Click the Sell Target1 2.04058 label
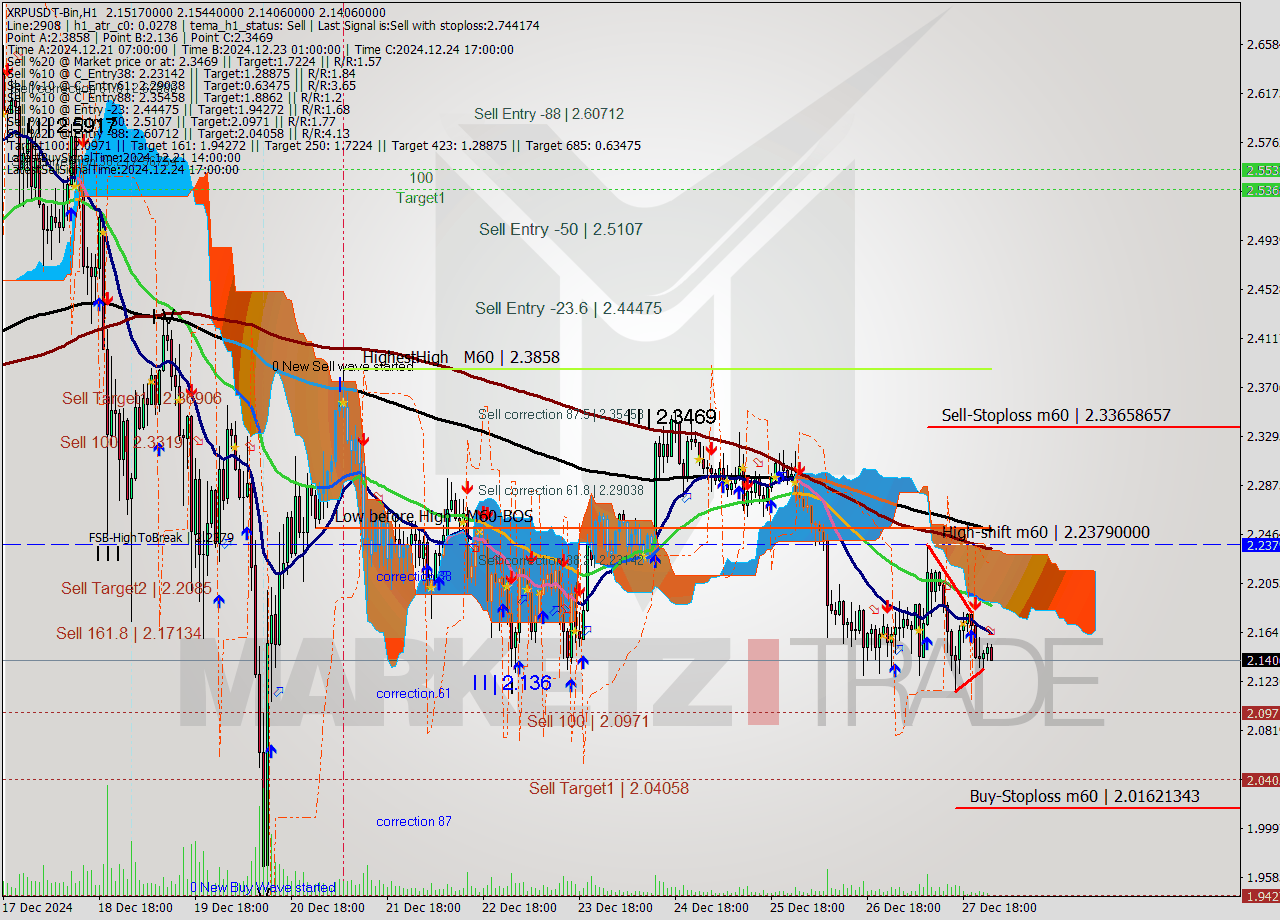The height and width of the screenshot is (920, 1280). coord(609,788)
